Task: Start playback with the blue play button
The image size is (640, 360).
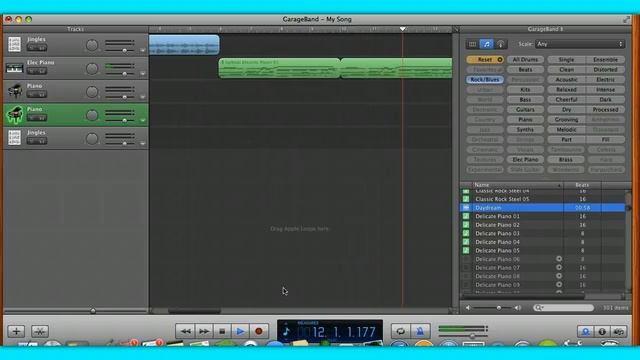Action: [x=240, y=331]
